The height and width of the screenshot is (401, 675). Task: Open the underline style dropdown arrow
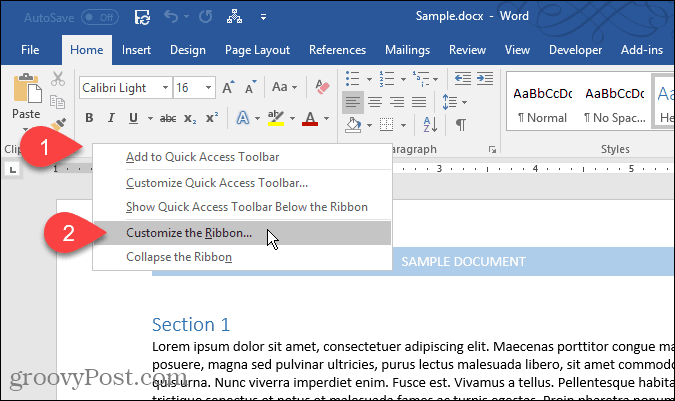point(150,118)
